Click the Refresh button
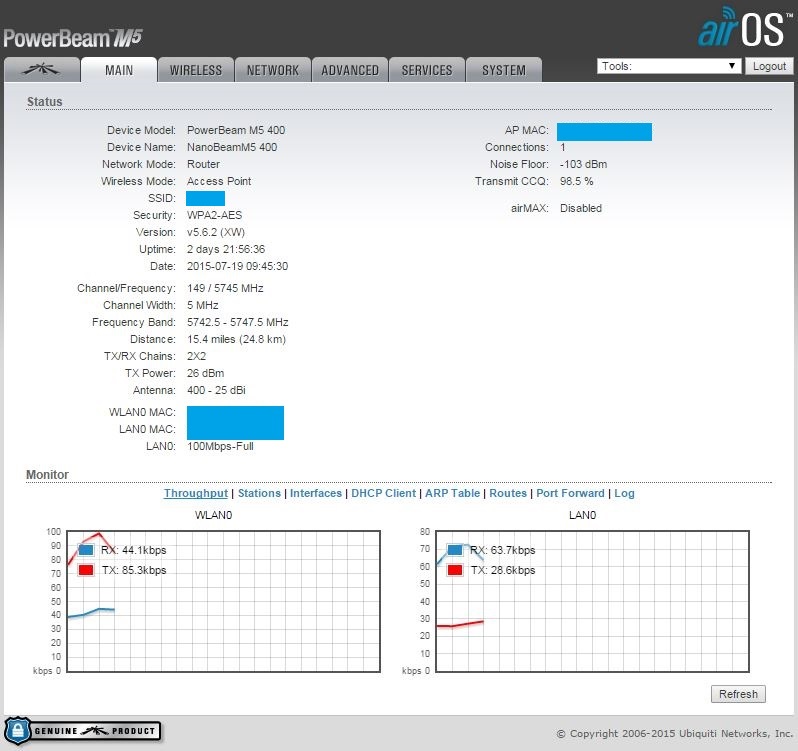Screen dimensions: 798x751 tap(738, 694)
